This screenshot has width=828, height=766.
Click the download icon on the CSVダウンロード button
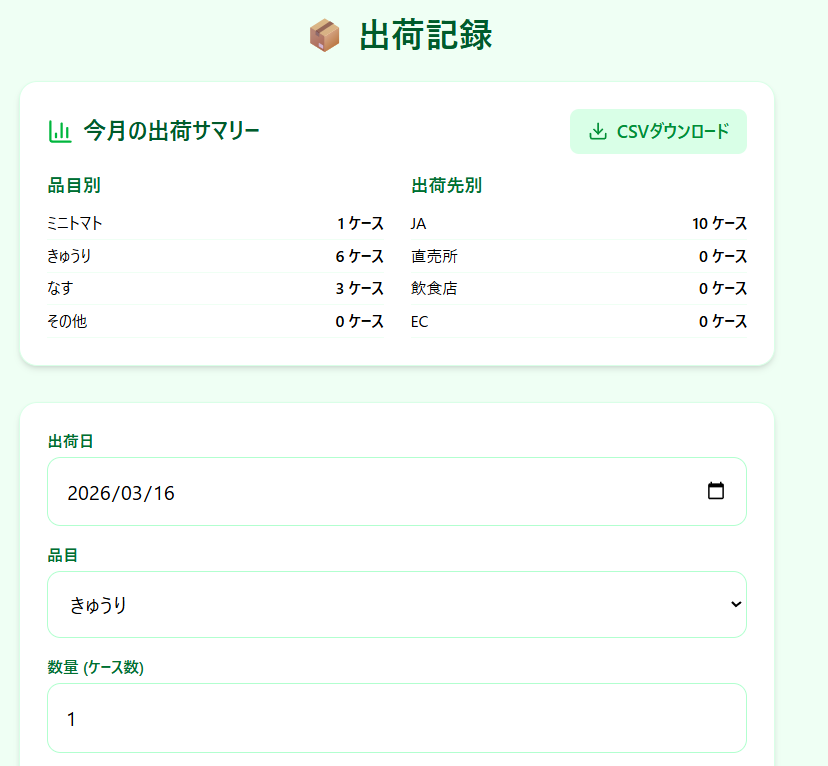pyautogui.click(x=598, y=131)
